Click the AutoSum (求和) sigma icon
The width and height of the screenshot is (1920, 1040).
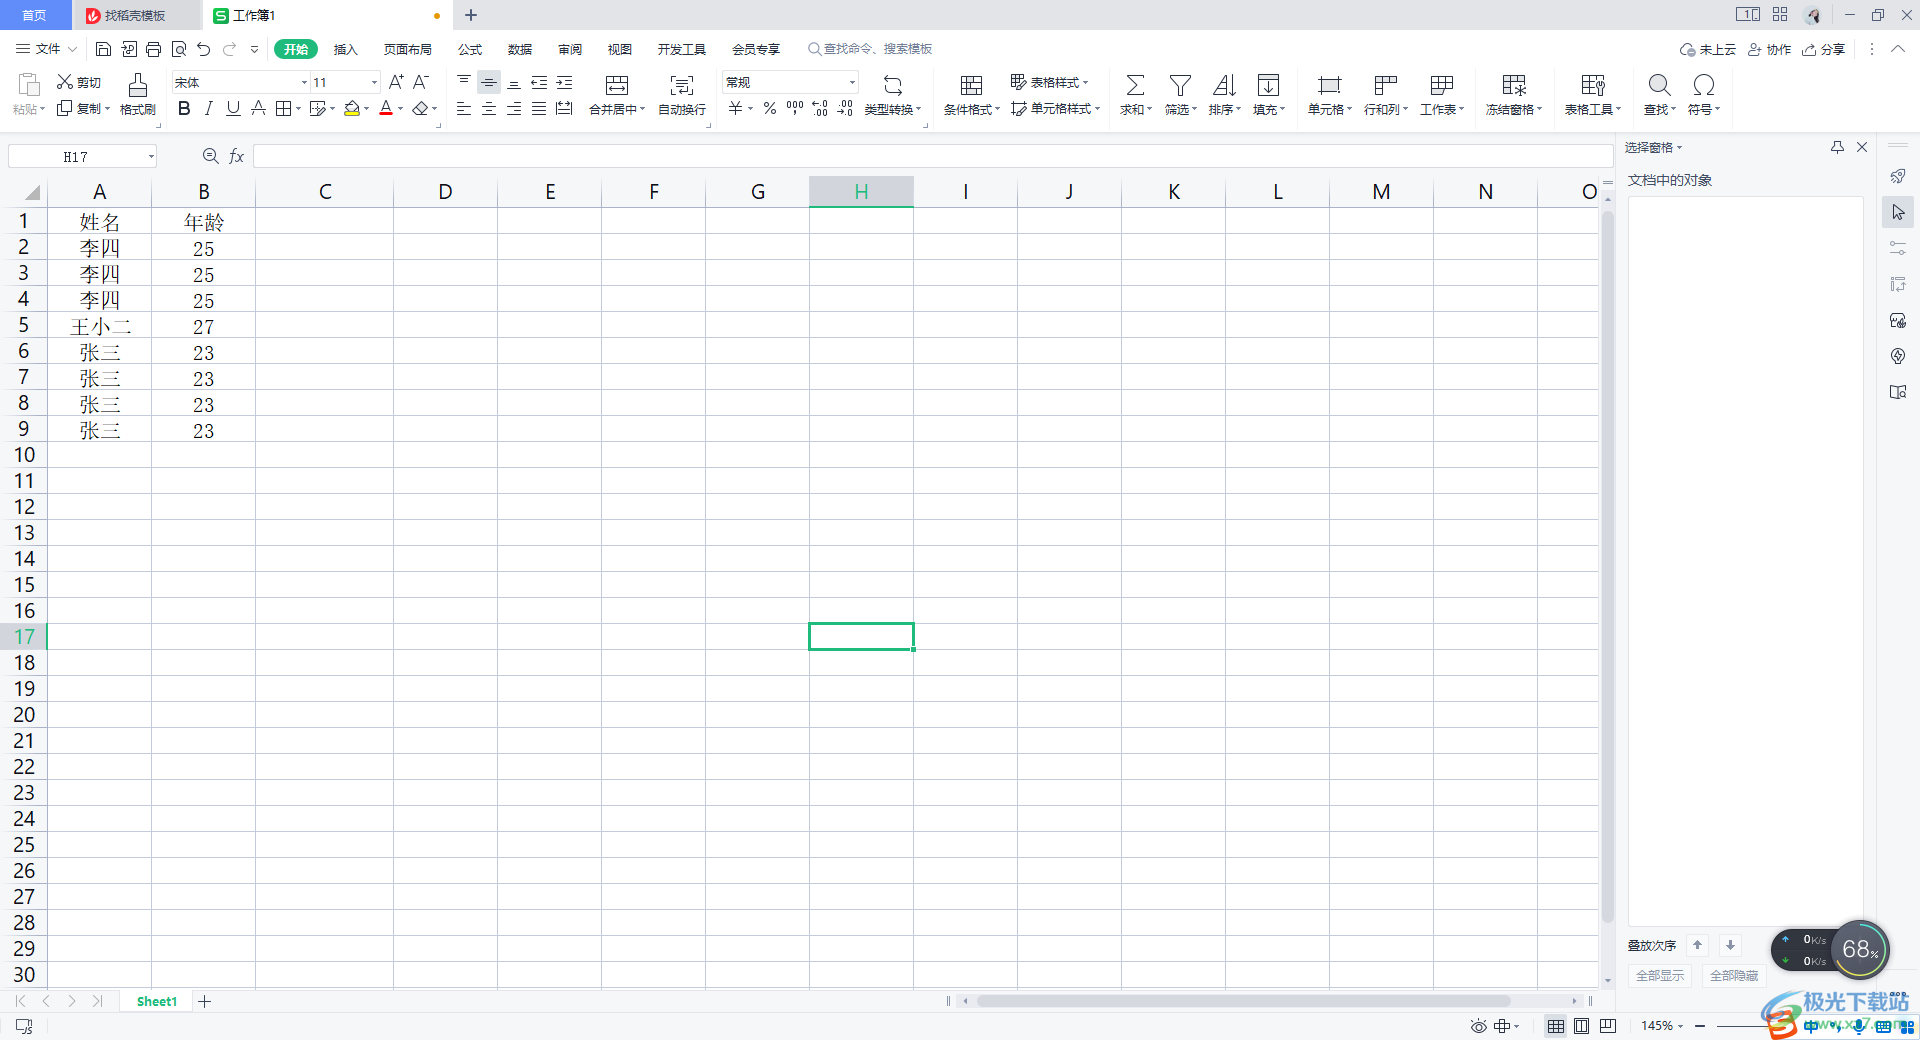pyautogui.click(x=1135, y=85)
